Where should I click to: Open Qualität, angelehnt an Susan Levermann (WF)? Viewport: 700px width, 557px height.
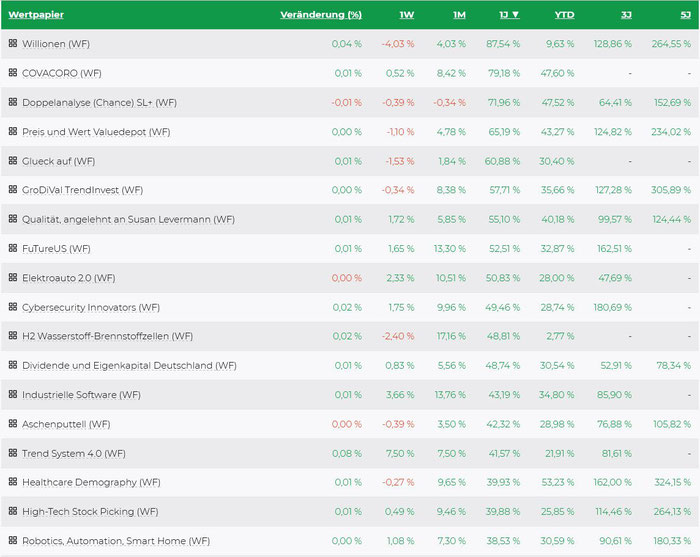(x=129, y=220)
